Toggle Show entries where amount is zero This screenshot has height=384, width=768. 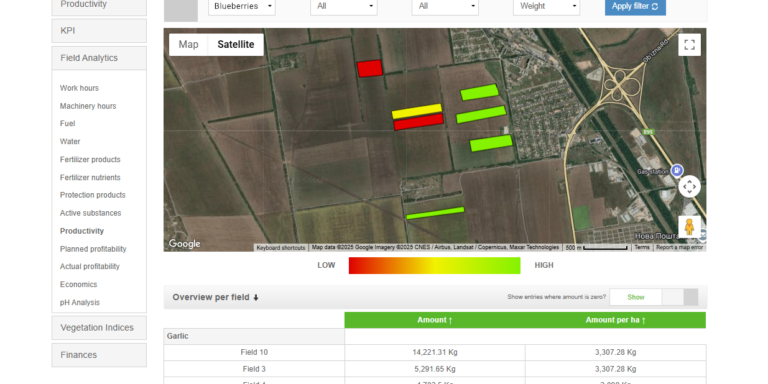tap(654, 297)
